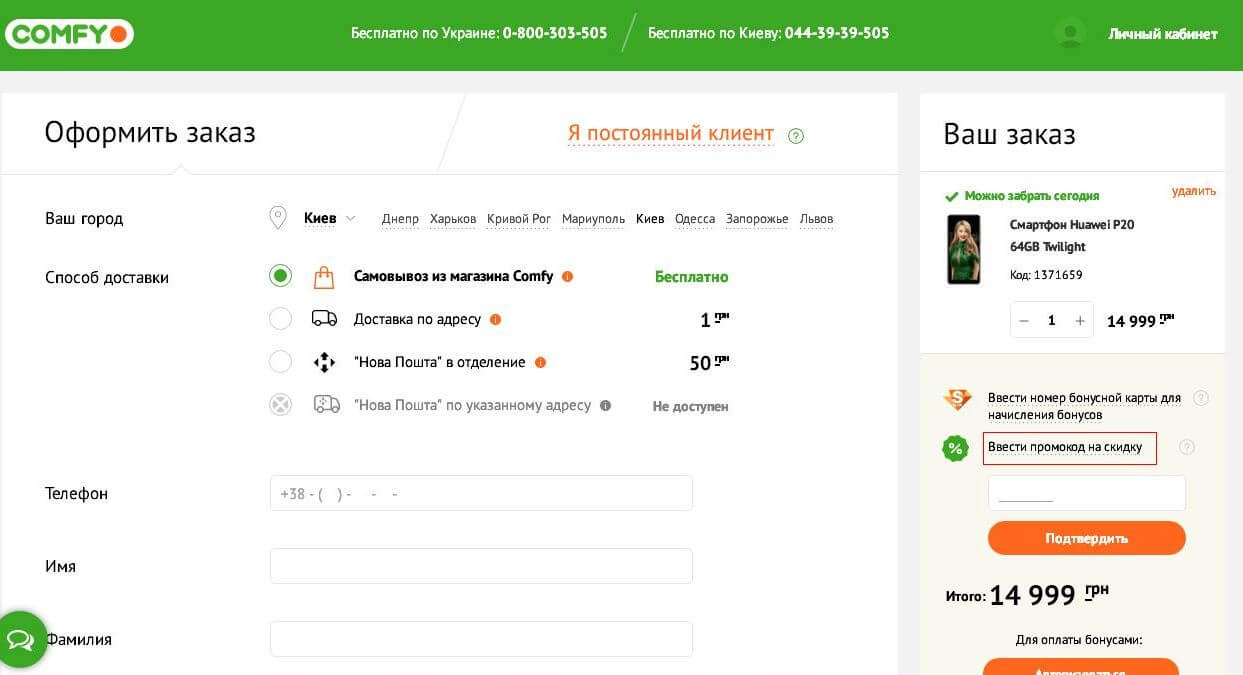This screenshot has height=675, width=1243.
Task: Click the bonus card icon
Action: click(x=957, y=400)
